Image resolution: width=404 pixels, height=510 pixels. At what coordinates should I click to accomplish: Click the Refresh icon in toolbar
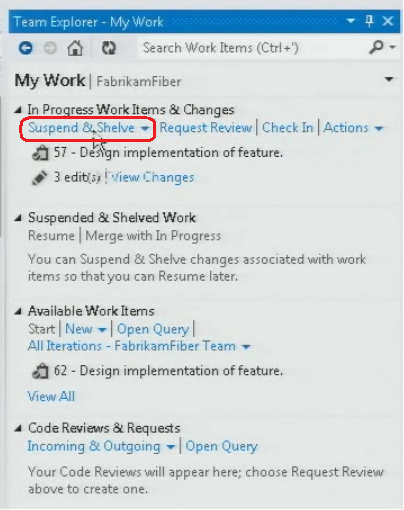(109, 48)
